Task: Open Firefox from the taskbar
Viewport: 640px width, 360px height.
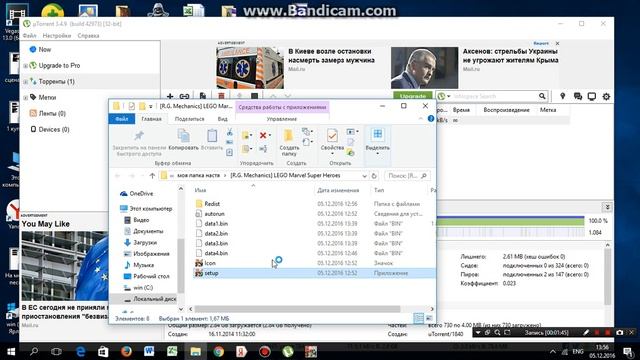Action: coord(126,351)
